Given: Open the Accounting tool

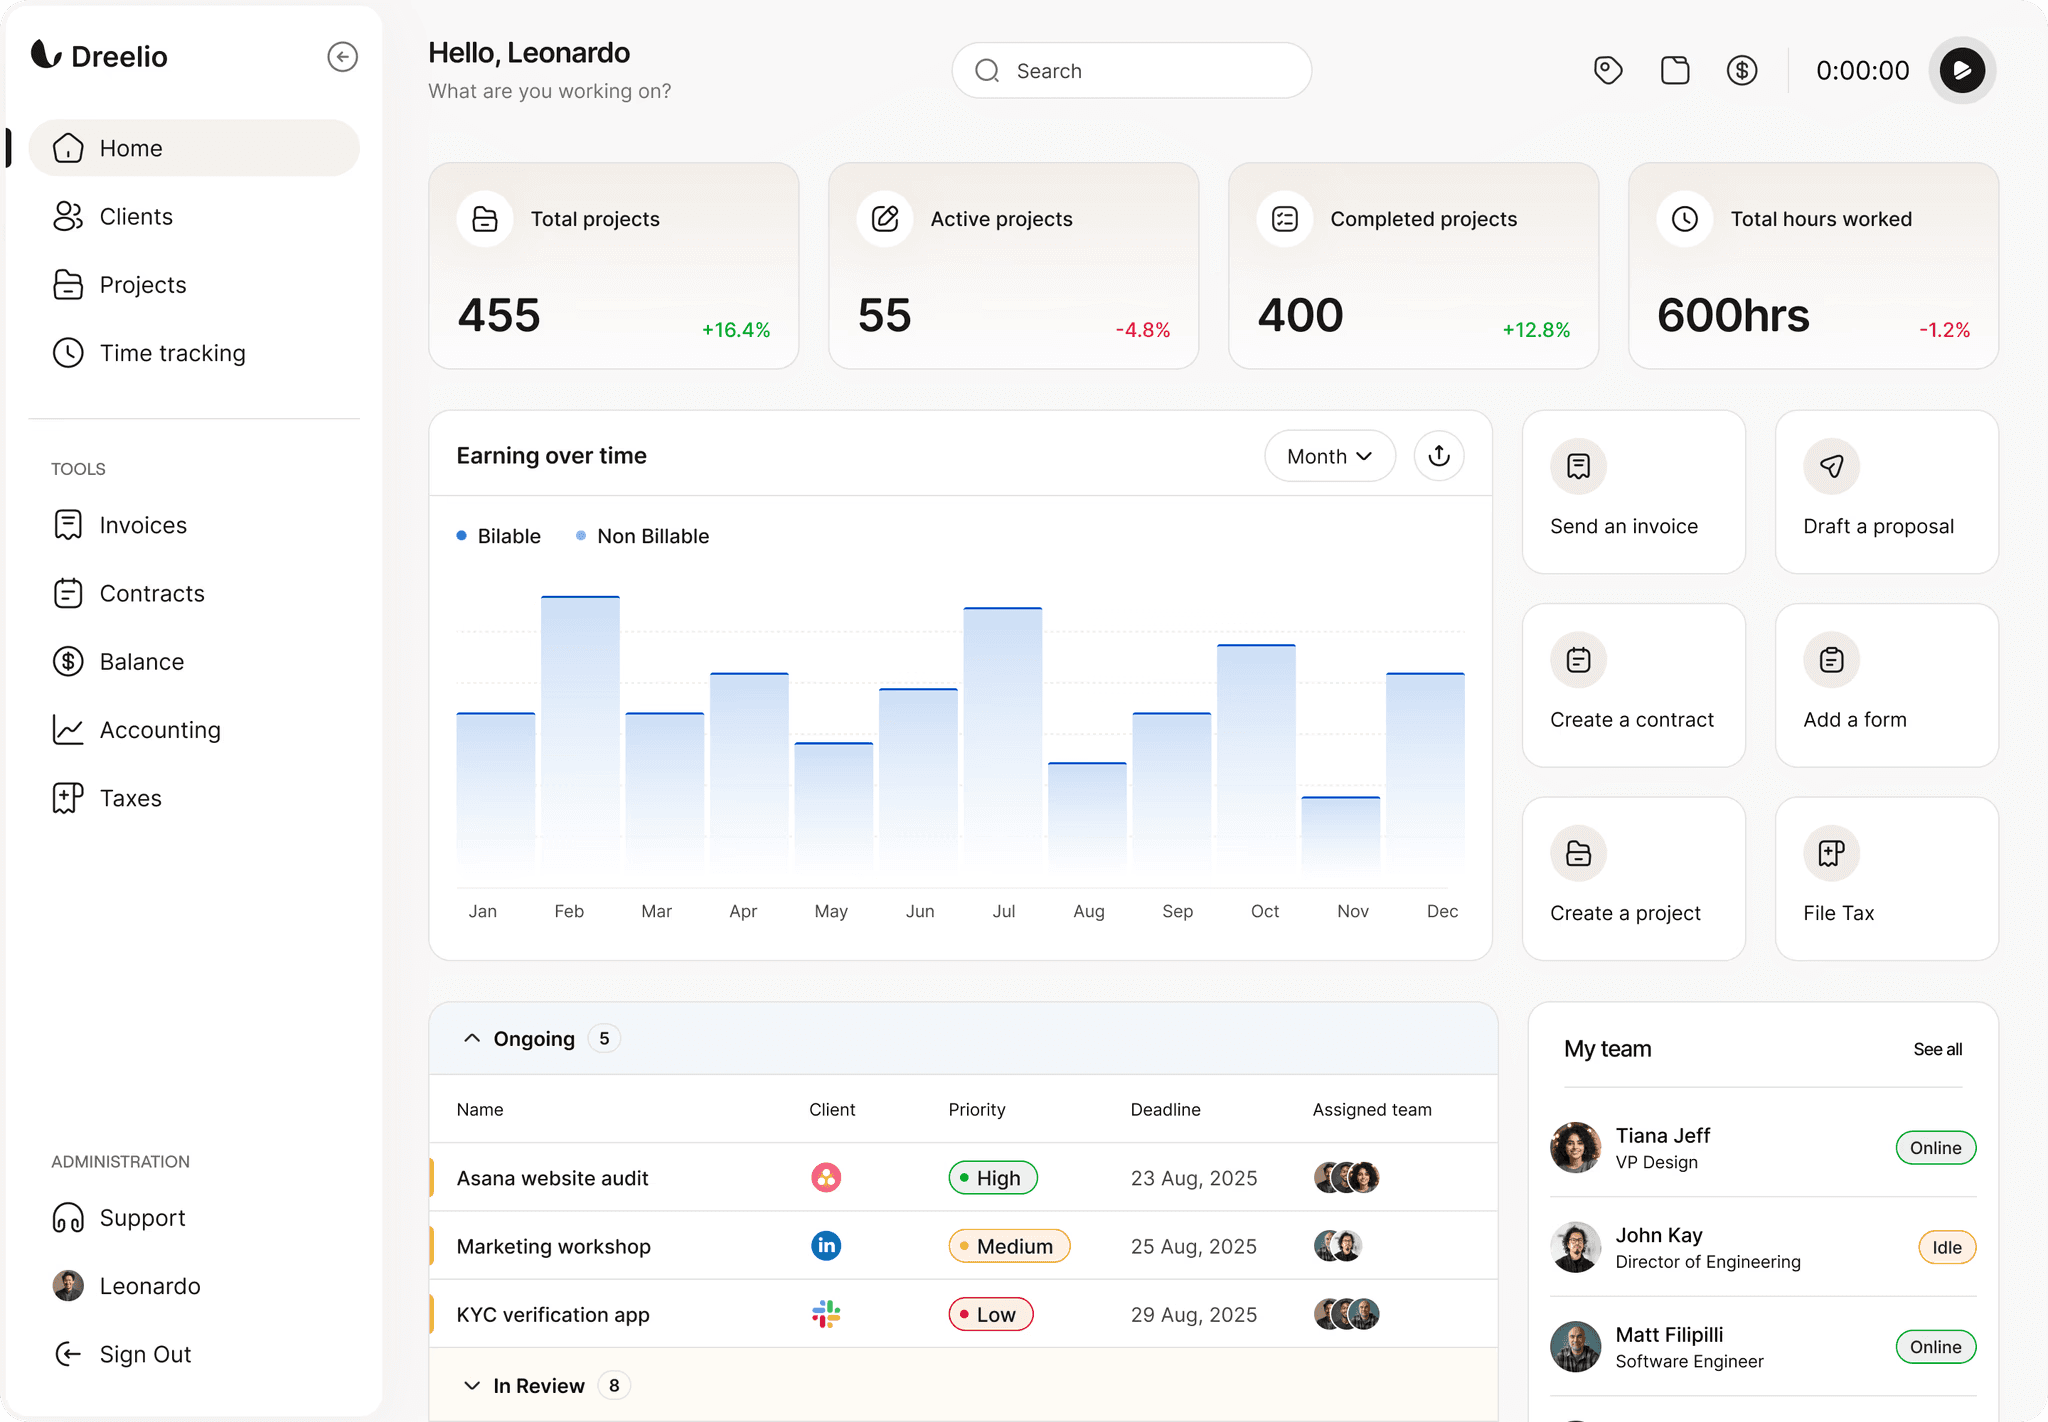Looking at the screenshot, I should coord(160,729).
